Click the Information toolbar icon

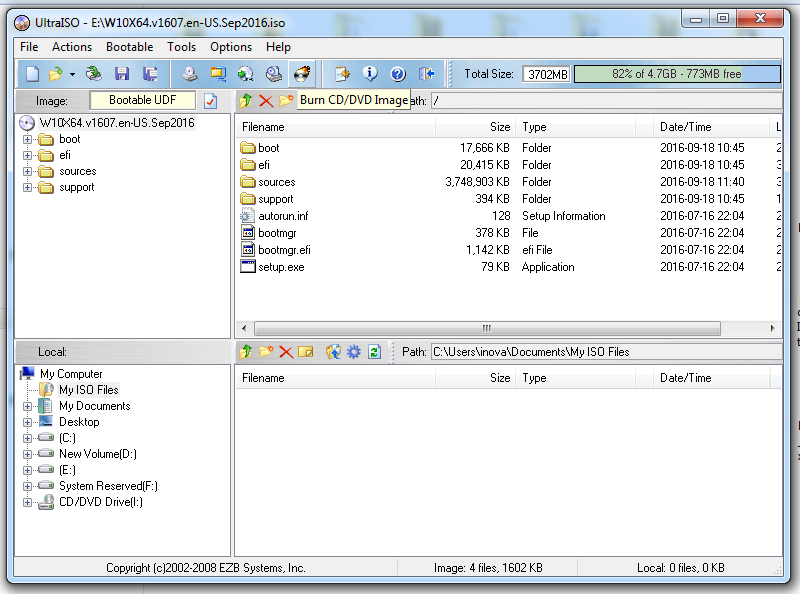(x=370, y=74)
